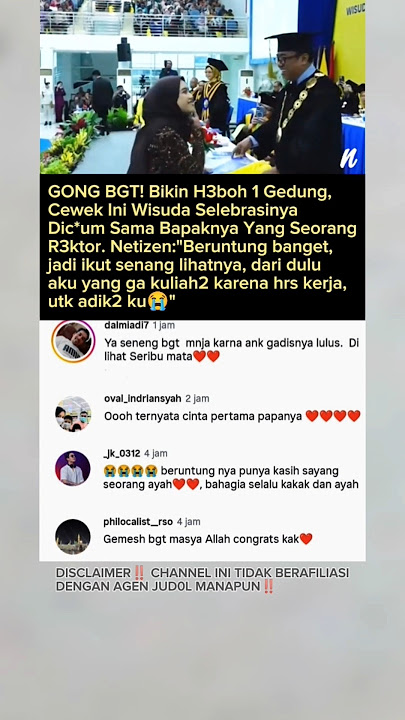Click the disclaimer text about JUD0L
The height and width of the screenshot is (720, 405).
point(202,579)
